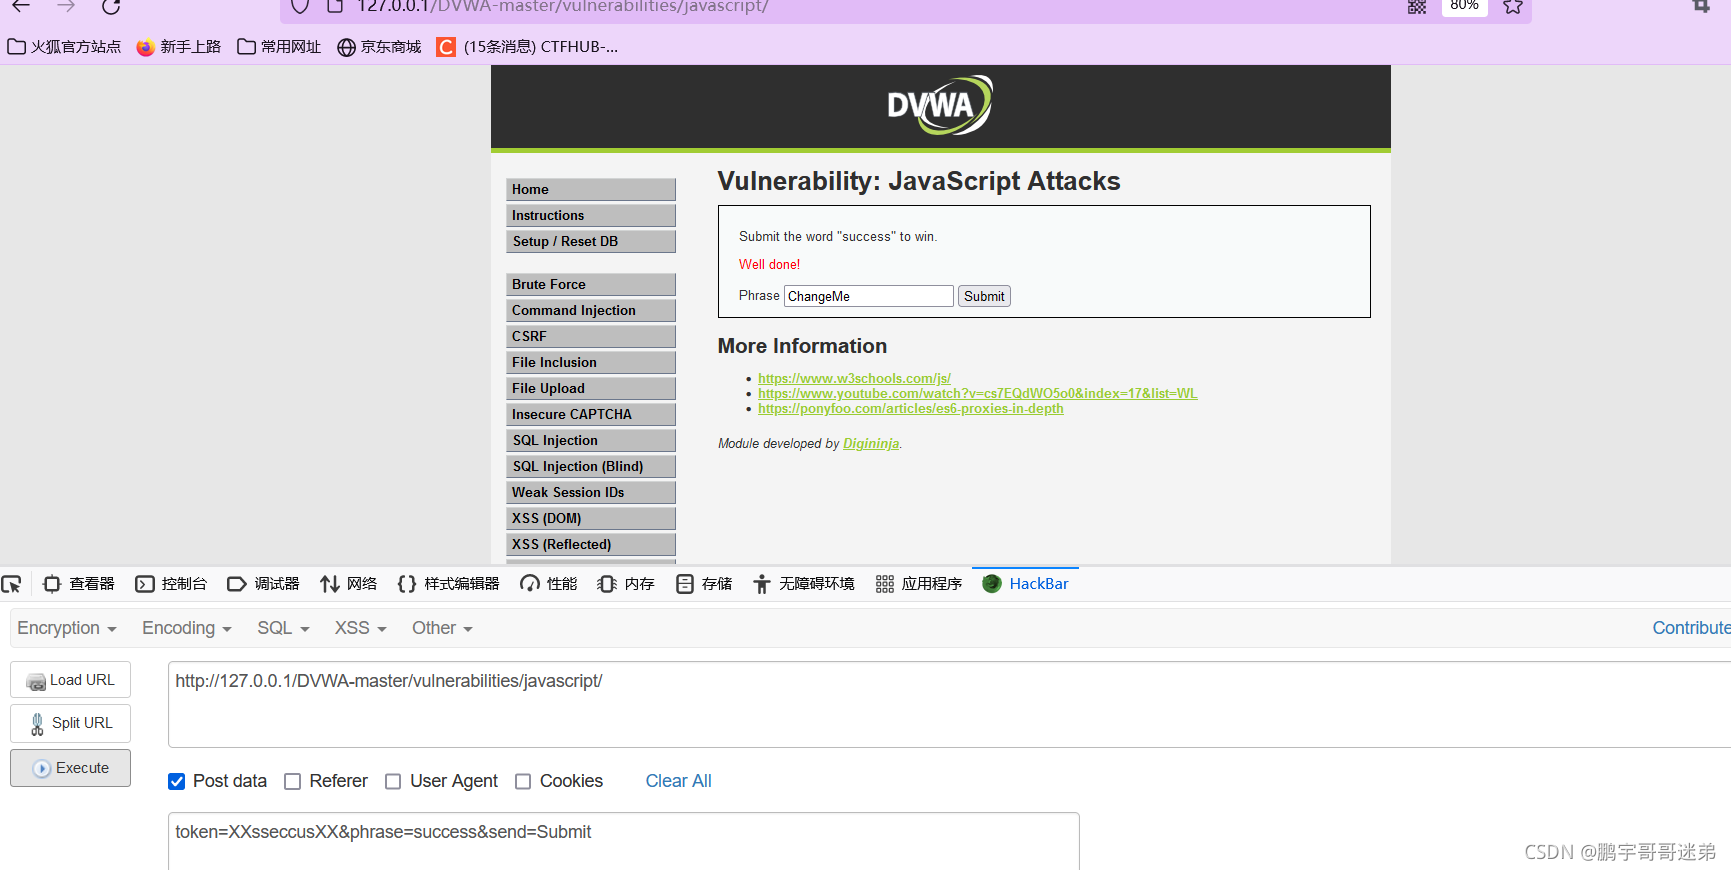Bookmark page with the star icon
The height and width of the screenshot is (870, 1731).
pyautogui.click(x=1513, y=6)
